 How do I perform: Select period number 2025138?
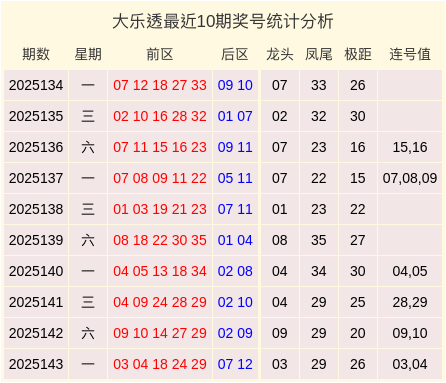pyautogui.click(x=36, y=209)
